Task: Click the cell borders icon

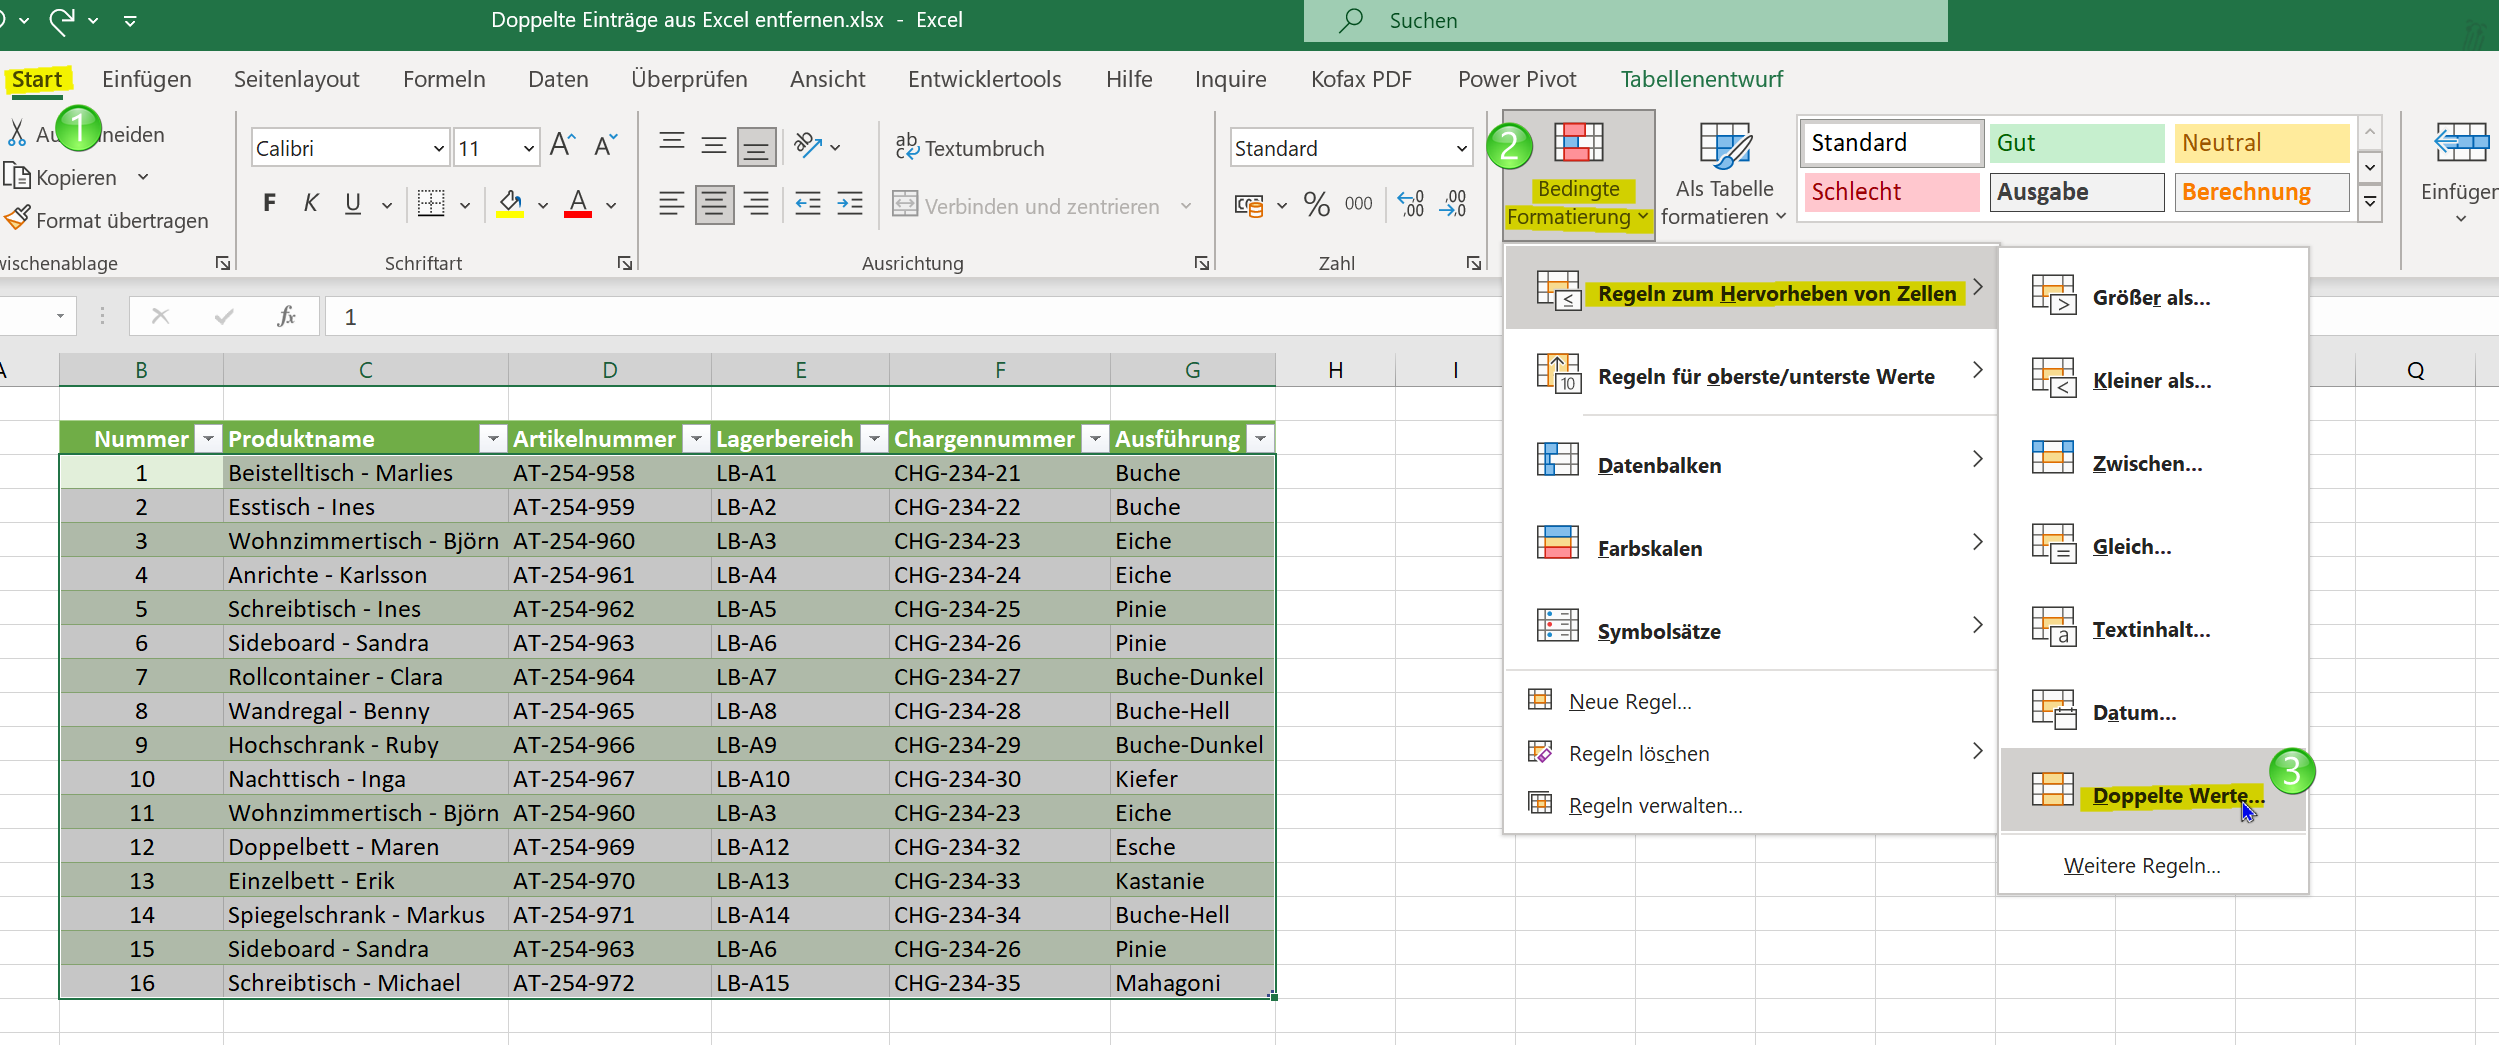Action: (431, 204)
